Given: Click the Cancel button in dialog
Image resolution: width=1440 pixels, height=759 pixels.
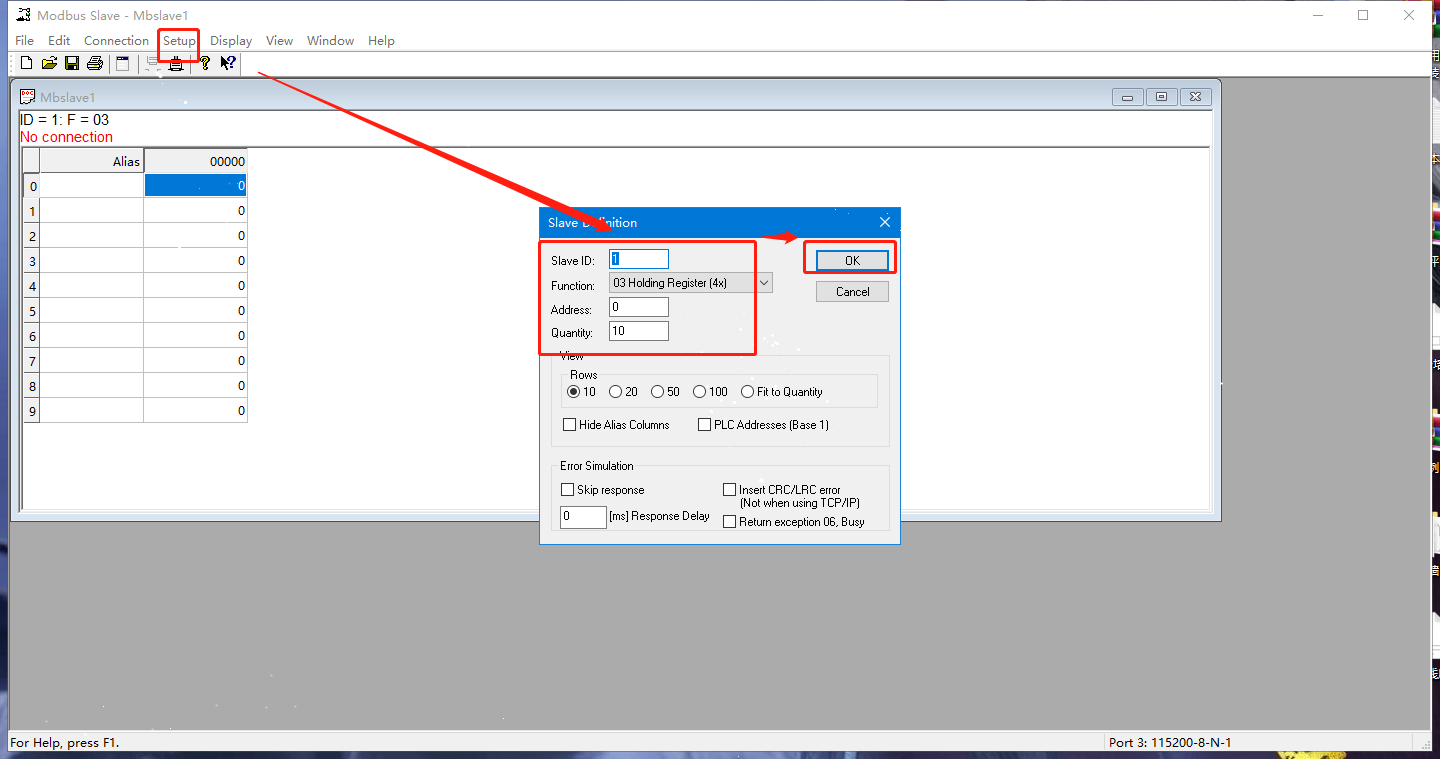Looking at the screenshot, I should [852, 292].
